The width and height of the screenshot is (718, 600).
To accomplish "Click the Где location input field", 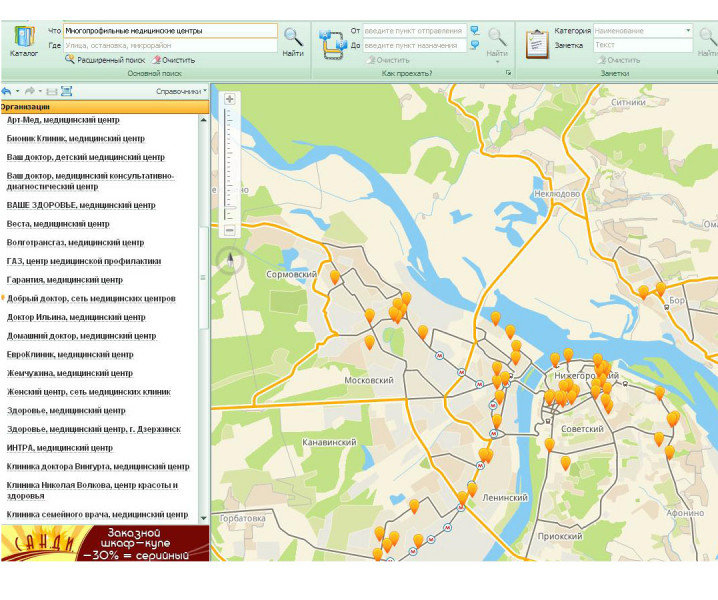I will point(170,45).
